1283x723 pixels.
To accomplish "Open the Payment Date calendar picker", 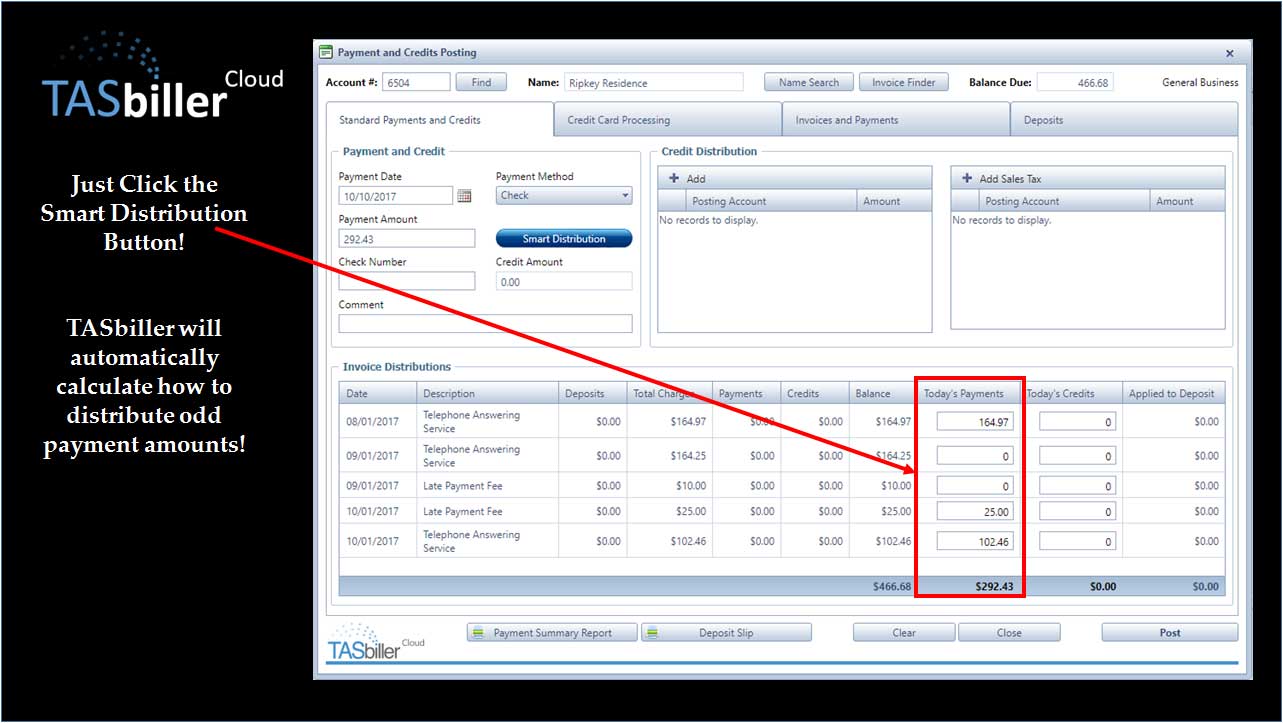I will tap(464, 196).
